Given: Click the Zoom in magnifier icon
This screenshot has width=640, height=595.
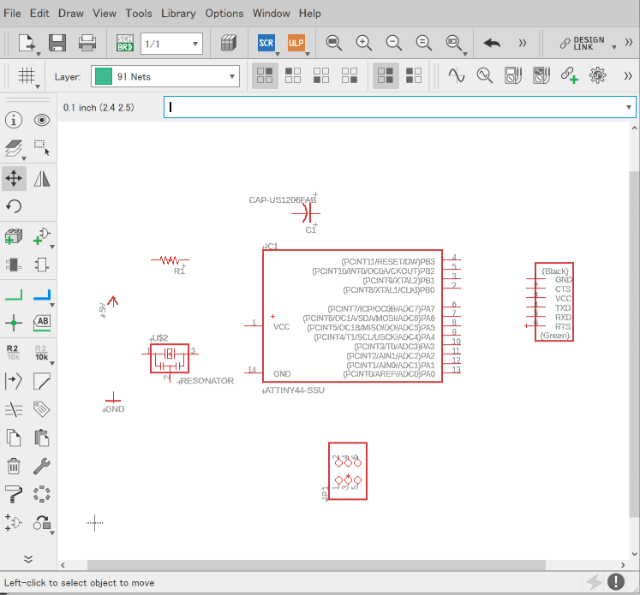Looking at the screenshot, I should [x=363, y=43].
